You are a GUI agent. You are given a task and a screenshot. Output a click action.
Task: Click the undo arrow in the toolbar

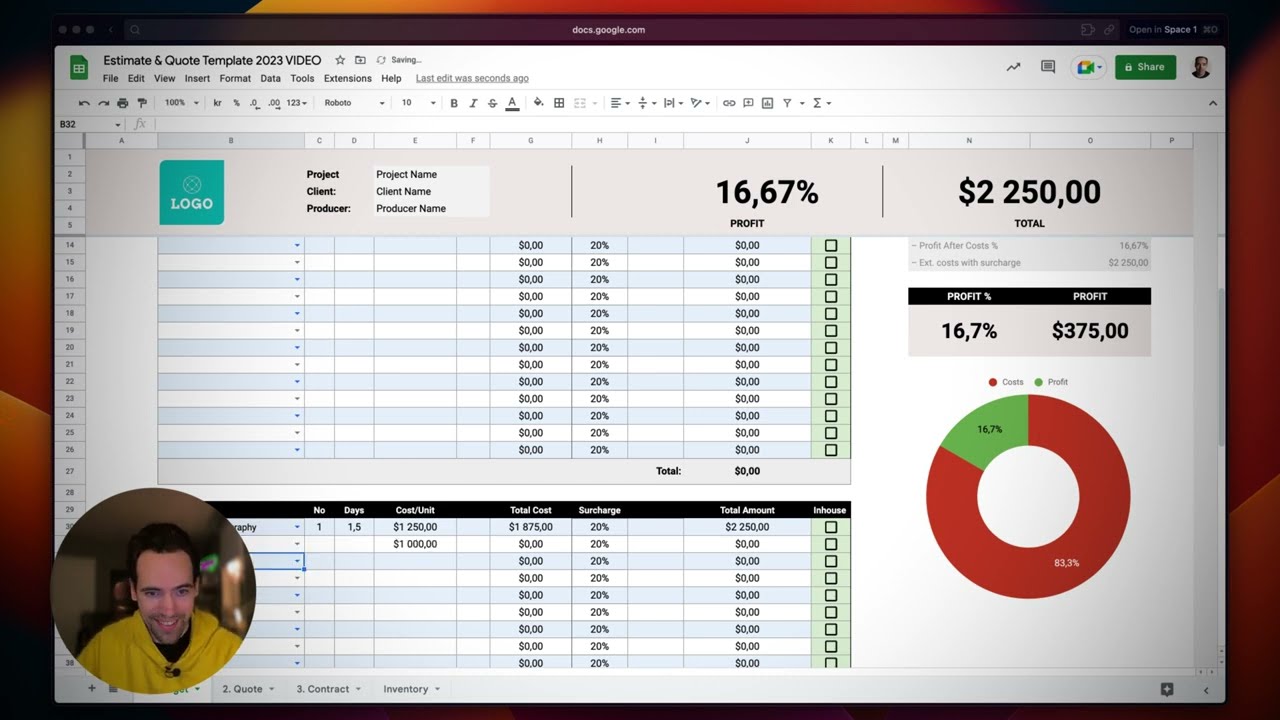pos(84,103)
